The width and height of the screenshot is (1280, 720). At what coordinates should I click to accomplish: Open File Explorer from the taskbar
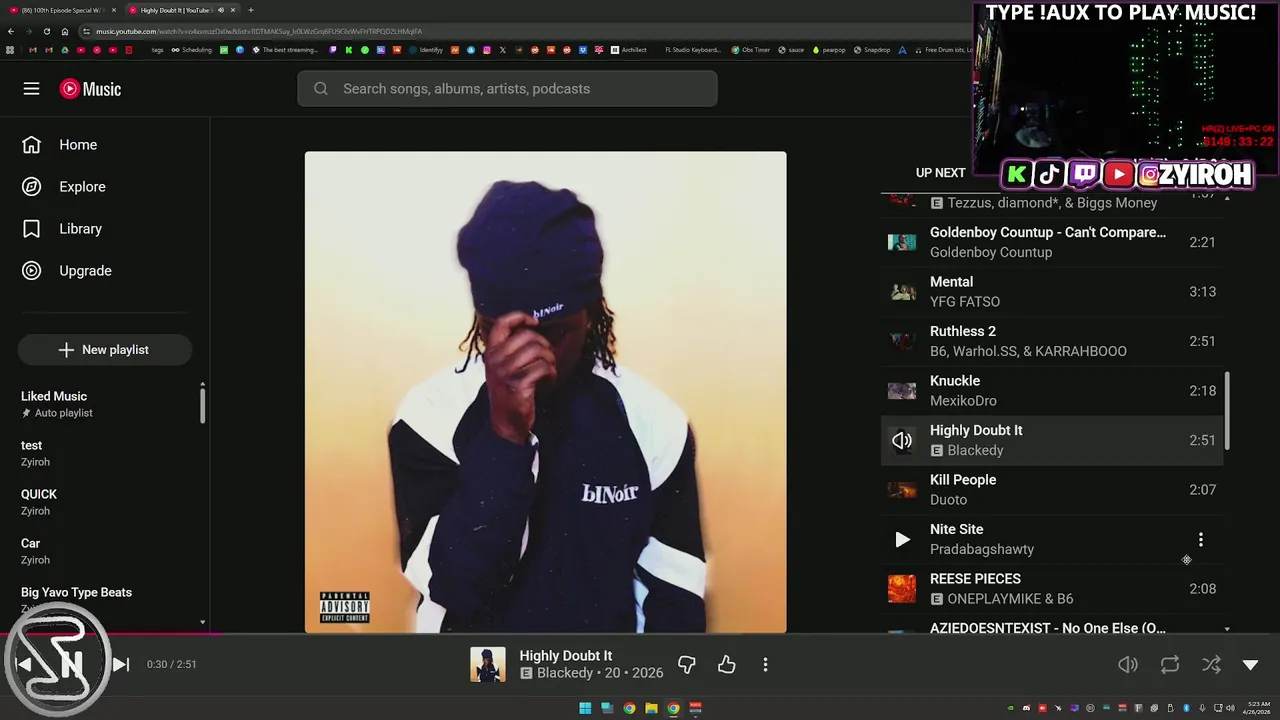point(651,709)
